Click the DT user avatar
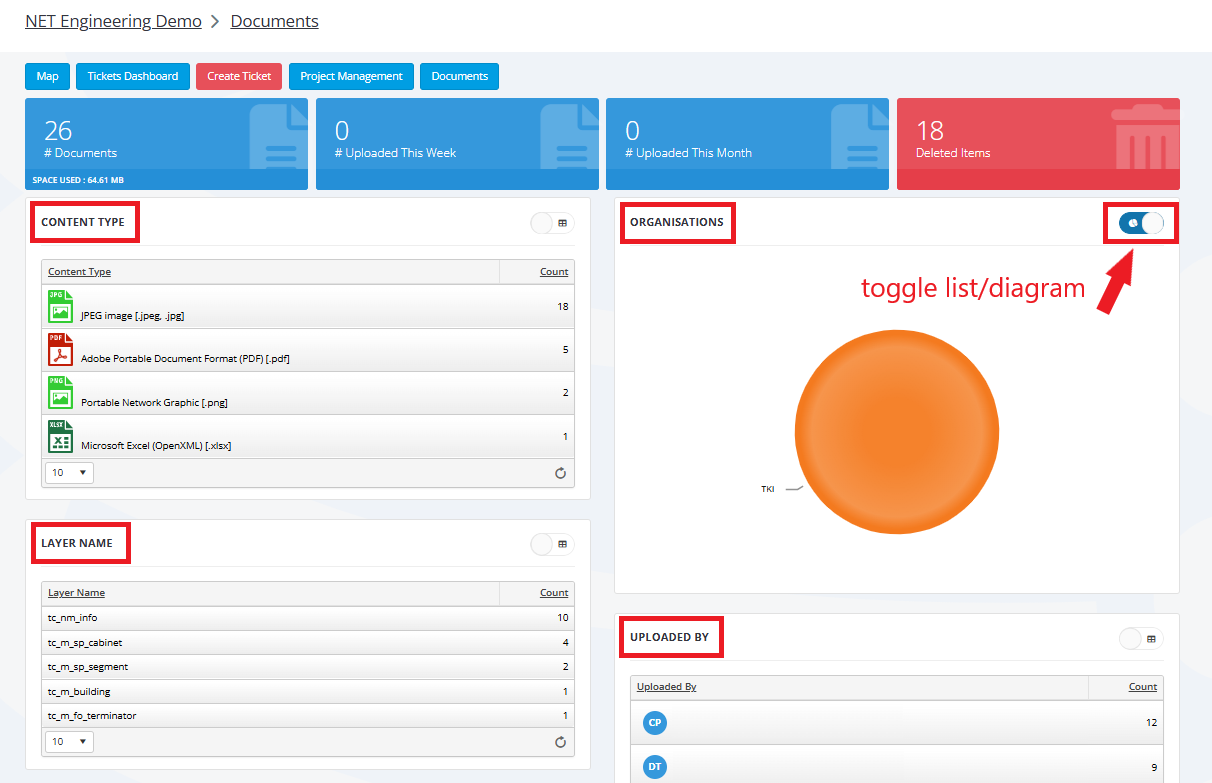This screenshot has width=1212, height=783. [x=655, y=767]
